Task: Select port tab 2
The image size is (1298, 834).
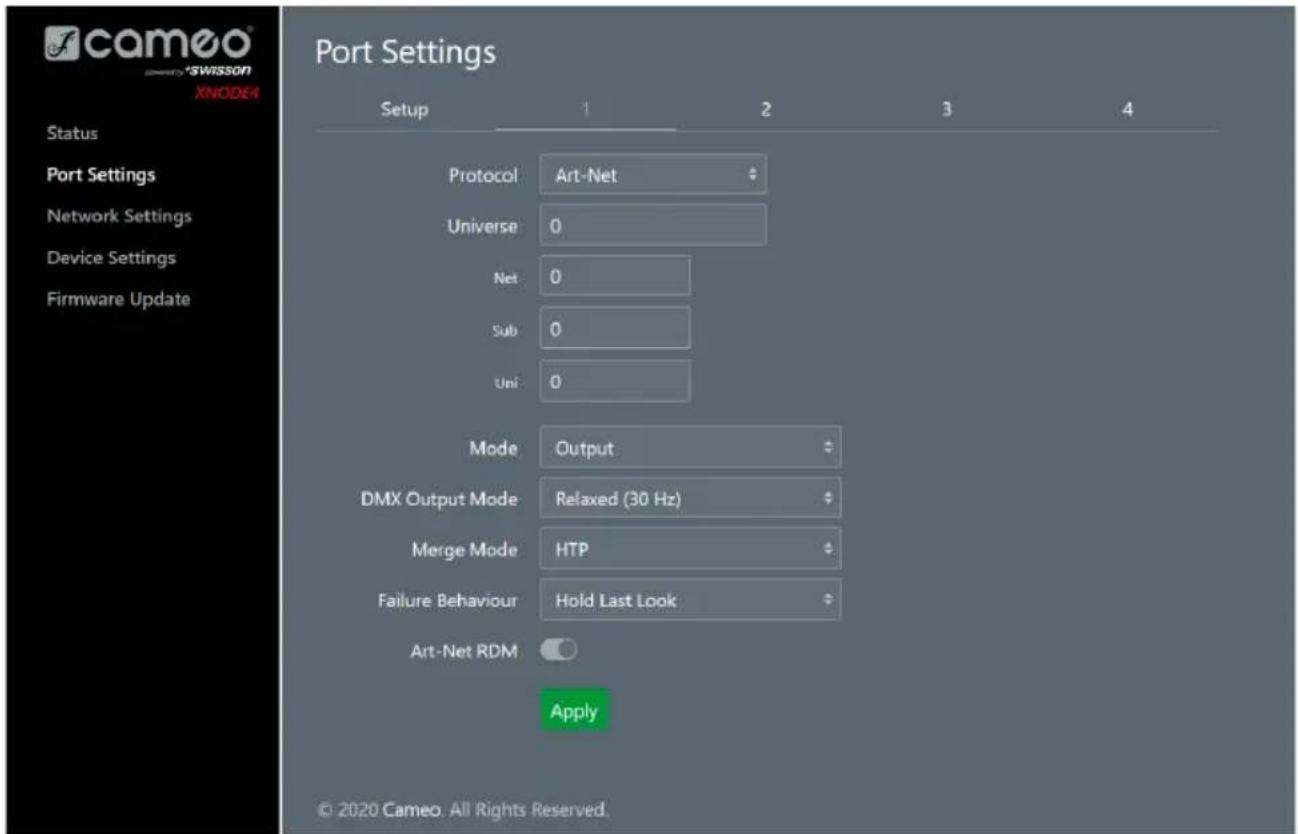Action: coord(766,109)
